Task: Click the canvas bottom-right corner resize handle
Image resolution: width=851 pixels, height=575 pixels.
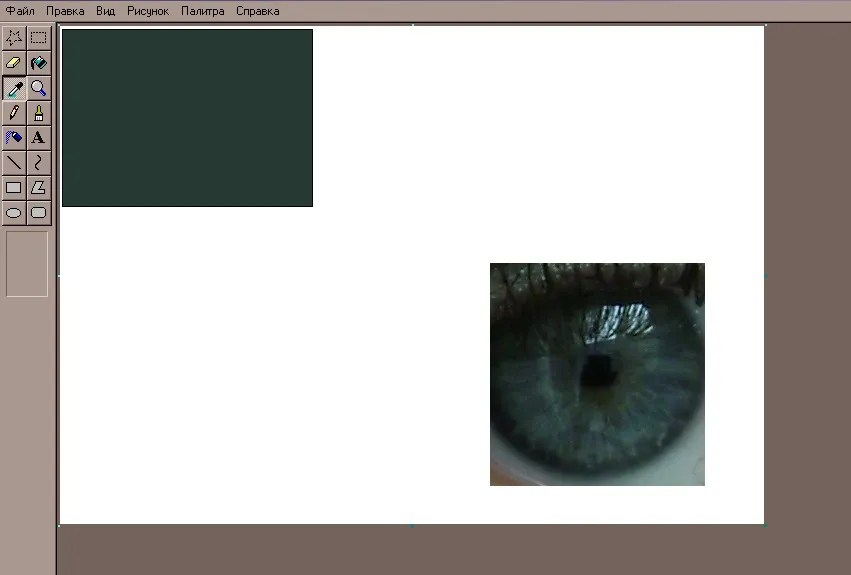Action: [x=765, y=525]
